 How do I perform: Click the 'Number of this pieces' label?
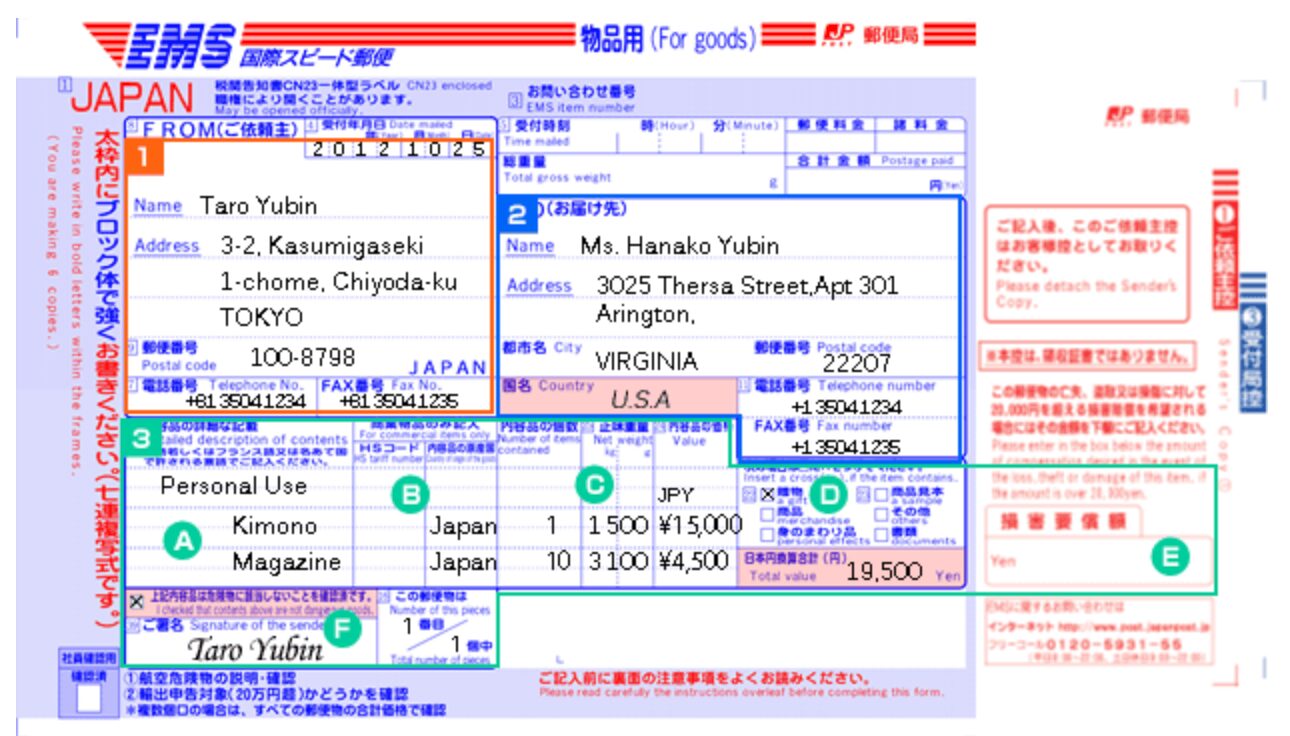click(438, 611)
